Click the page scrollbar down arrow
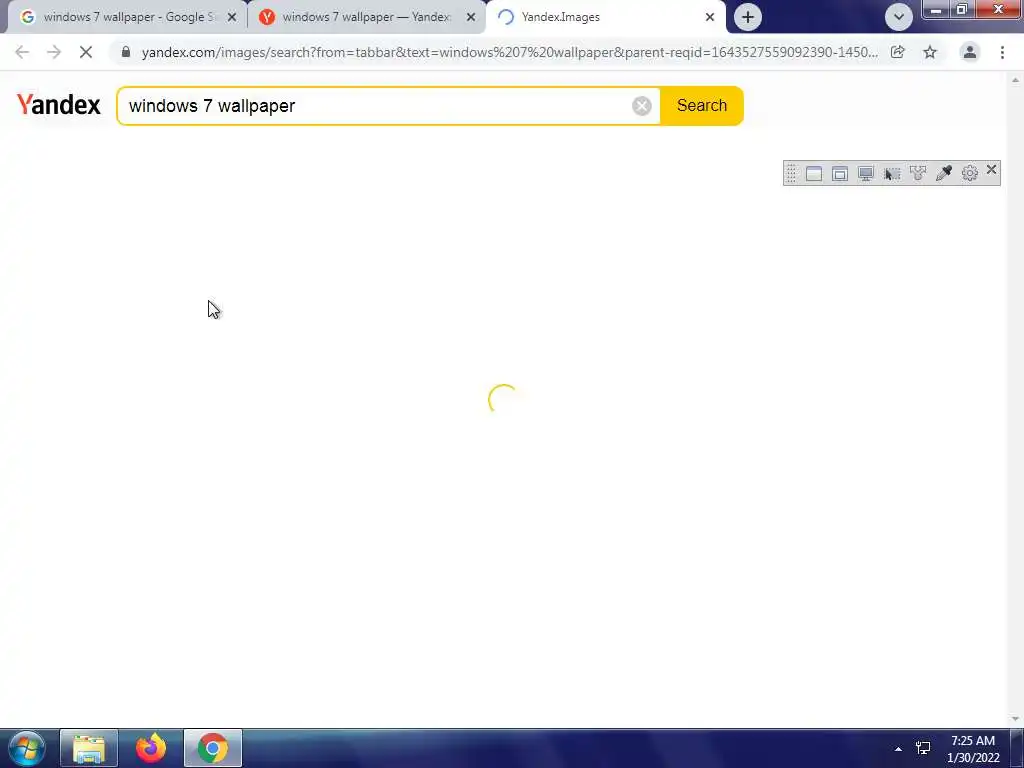The image size is (1024, 768). [1016, 719]
